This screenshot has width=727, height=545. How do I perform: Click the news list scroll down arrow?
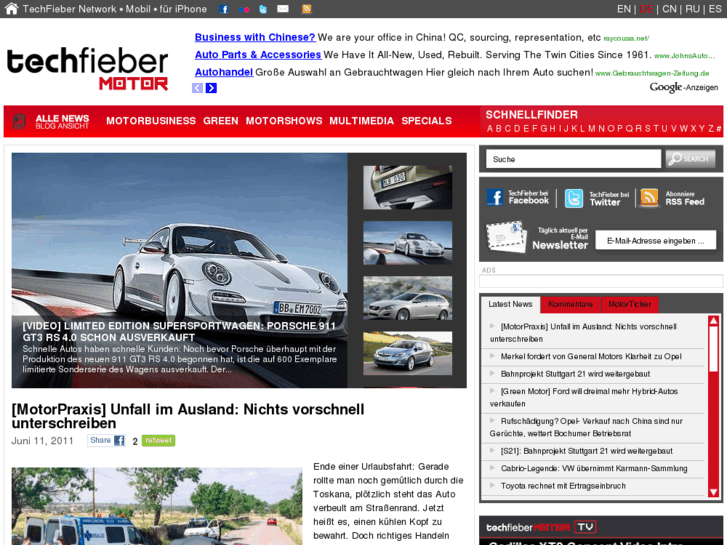714,492
